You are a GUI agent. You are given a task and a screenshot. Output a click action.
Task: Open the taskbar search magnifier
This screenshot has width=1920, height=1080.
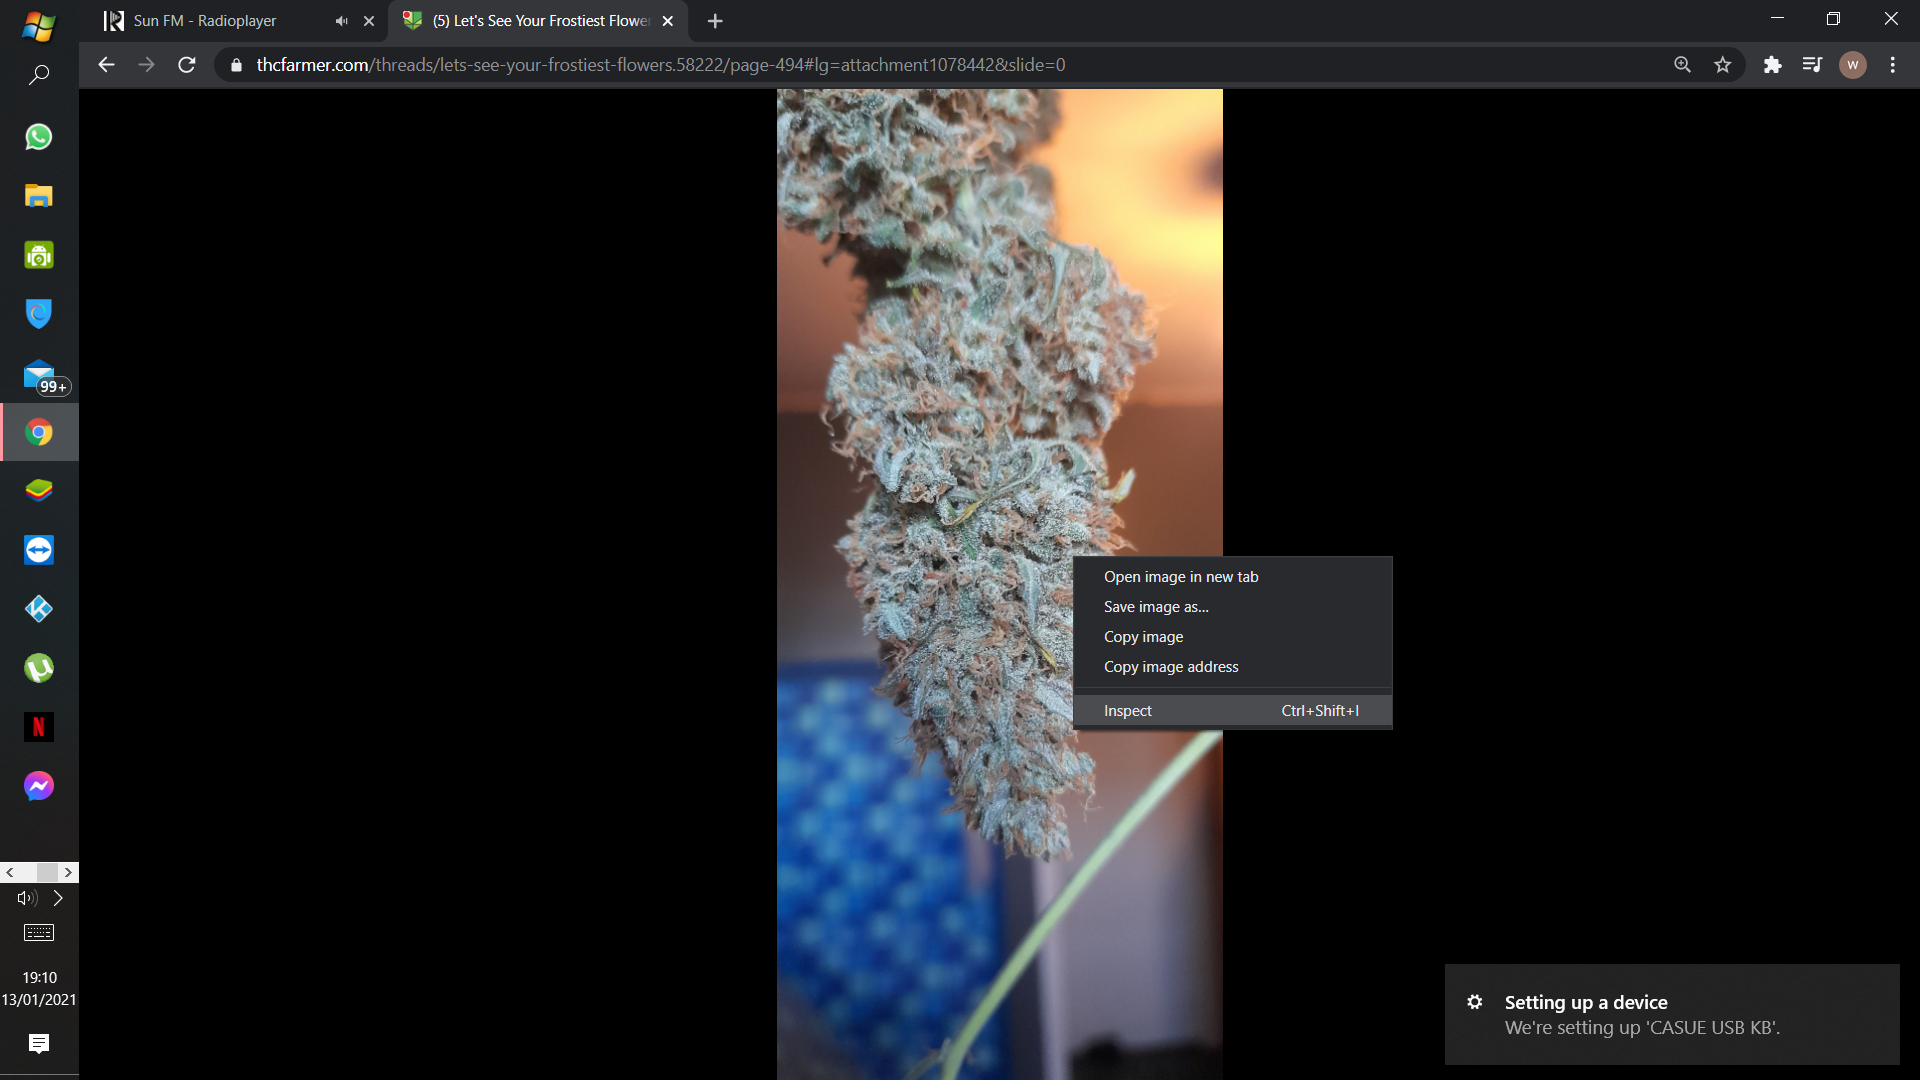[38, 76]
